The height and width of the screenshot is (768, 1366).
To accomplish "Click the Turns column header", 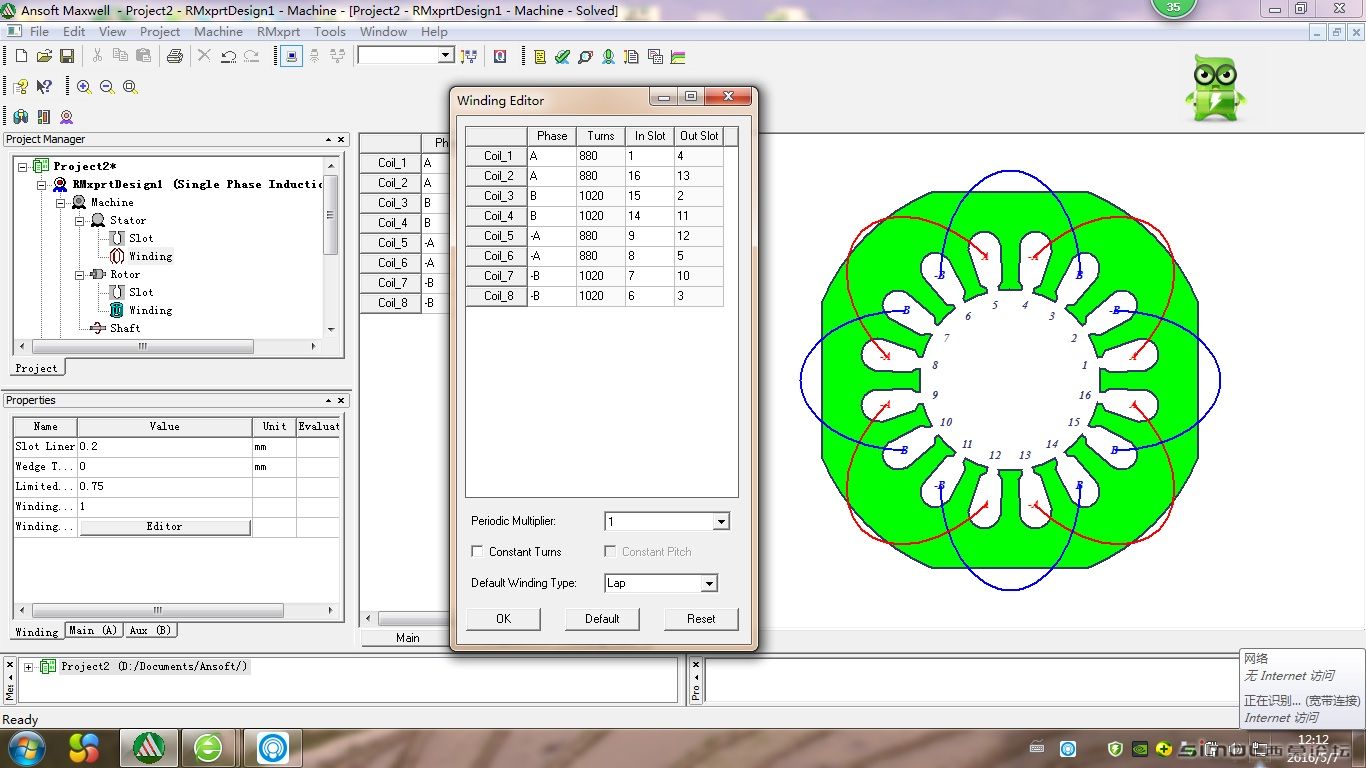I will point(601,136).
